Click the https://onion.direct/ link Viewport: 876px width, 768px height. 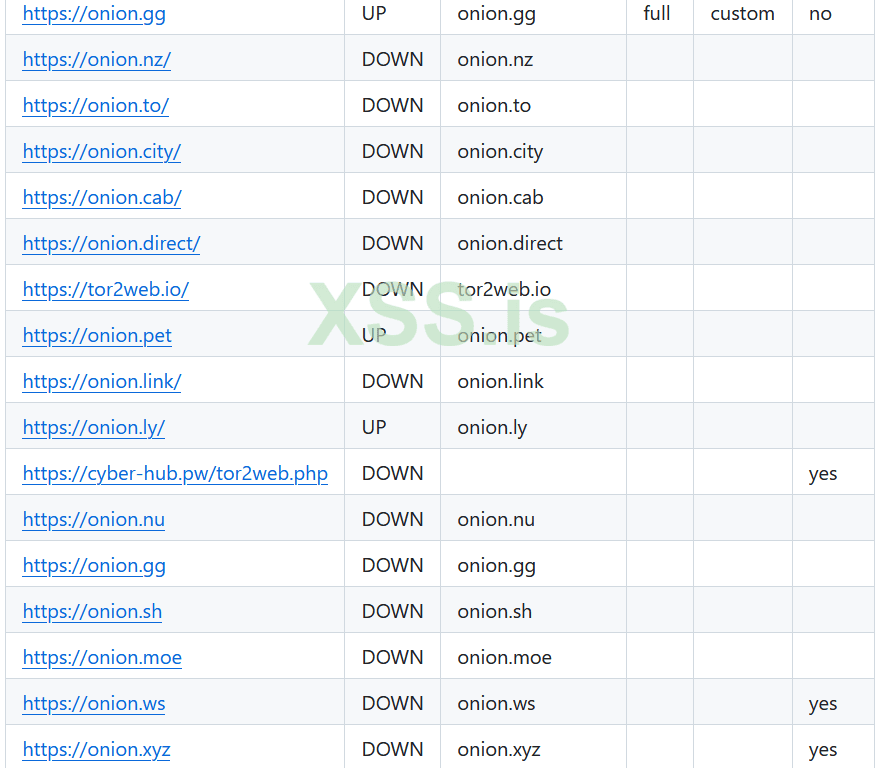111,244
